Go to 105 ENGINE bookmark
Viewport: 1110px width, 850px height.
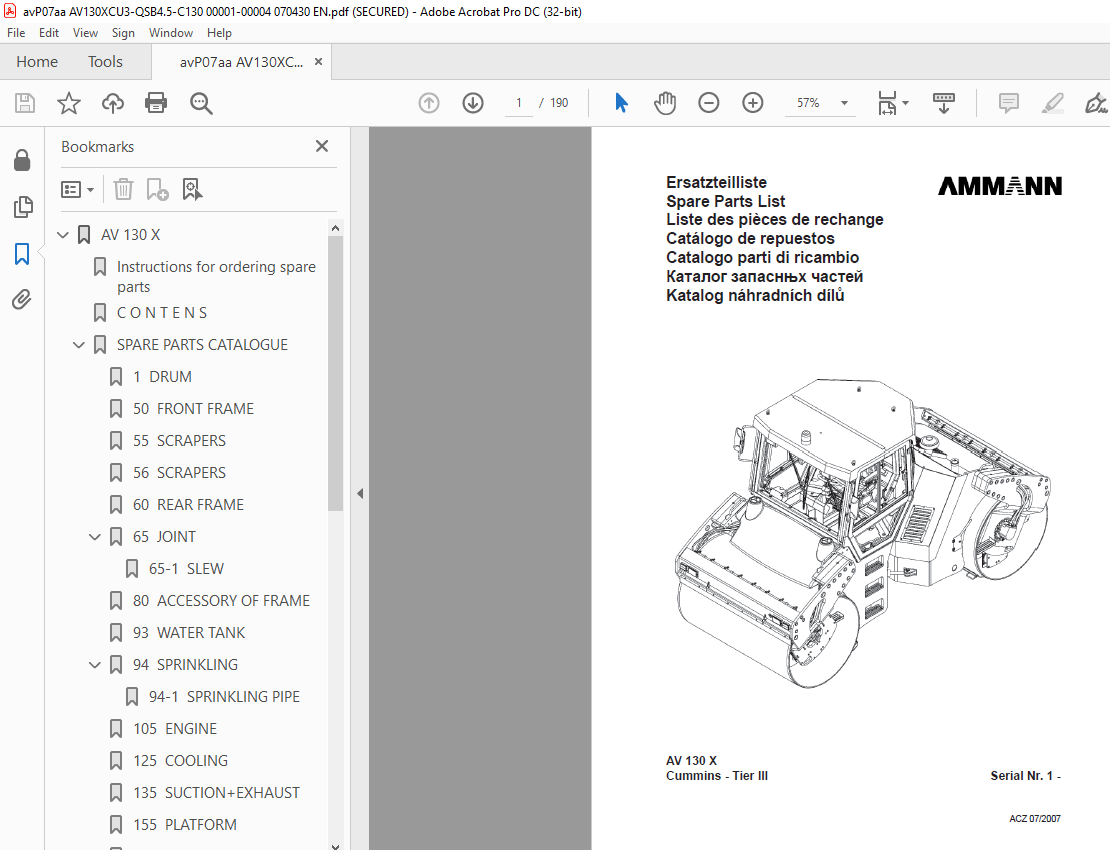pyautogui.click(x=175, y=729)
